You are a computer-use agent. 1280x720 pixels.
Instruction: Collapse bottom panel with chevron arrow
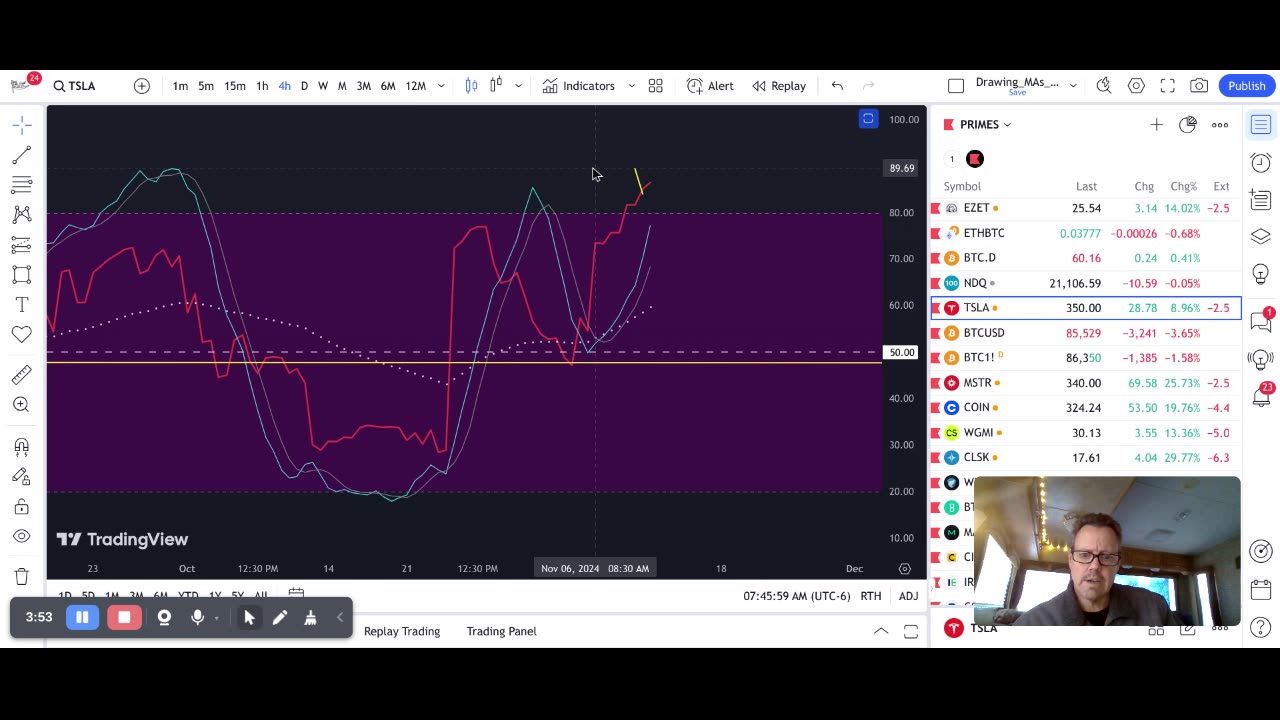(881, 631)
